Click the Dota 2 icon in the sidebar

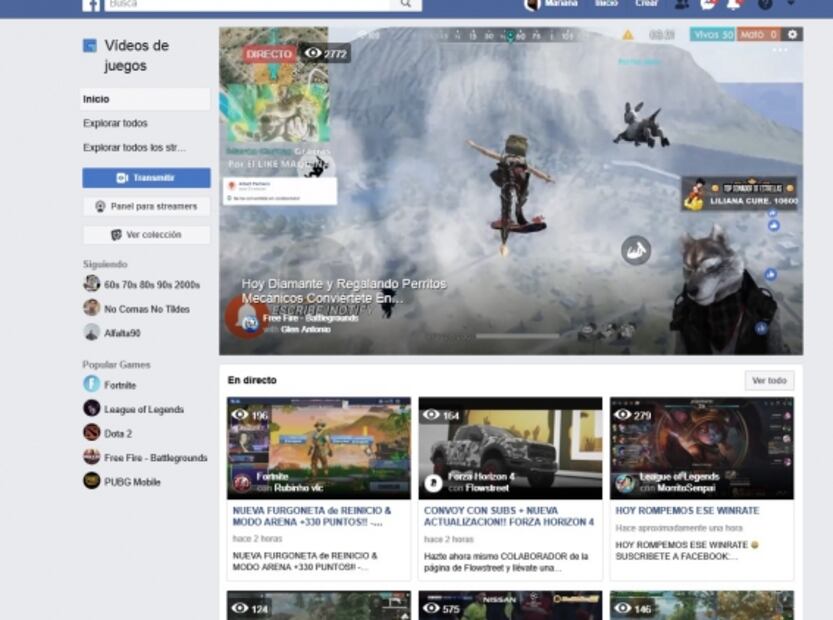(x=92, y=433)
